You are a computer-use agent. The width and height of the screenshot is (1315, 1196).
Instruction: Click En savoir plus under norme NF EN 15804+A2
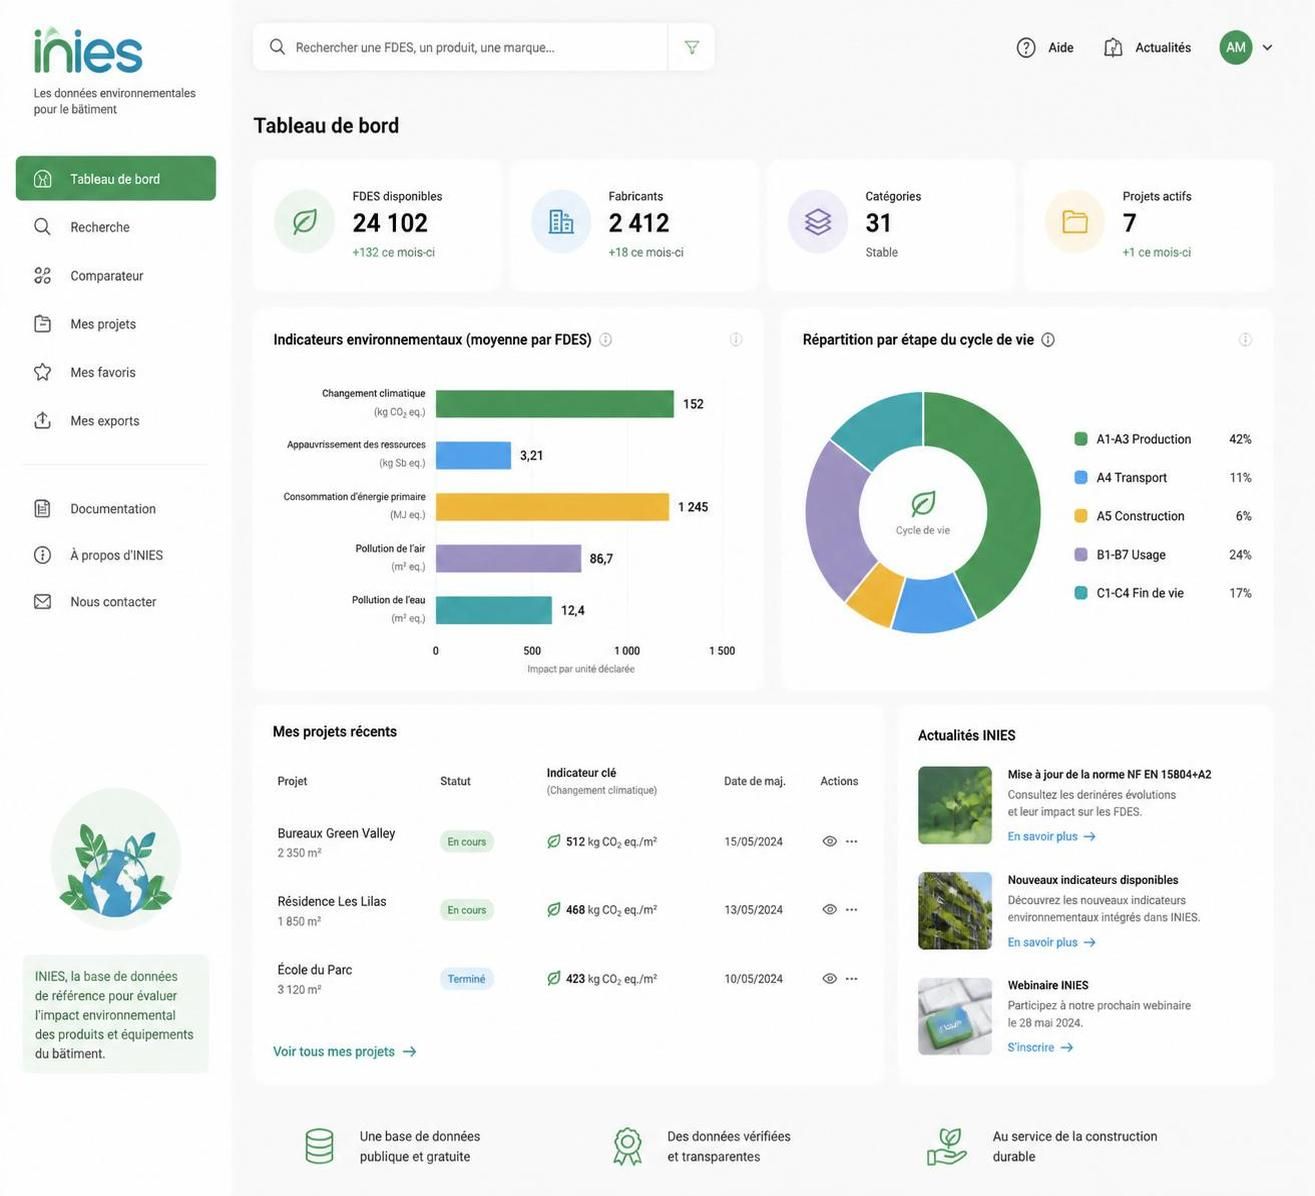coord(1052,837)
